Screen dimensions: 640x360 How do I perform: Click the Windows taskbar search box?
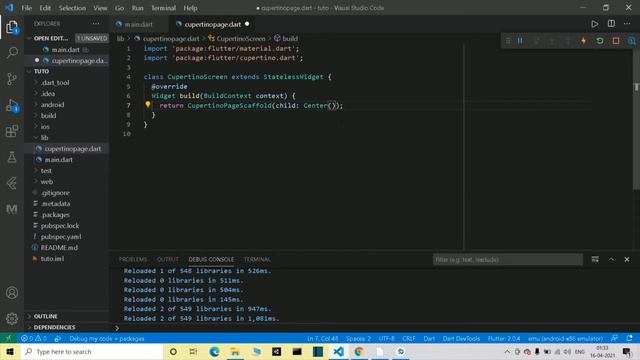click(x=92, y=351)
